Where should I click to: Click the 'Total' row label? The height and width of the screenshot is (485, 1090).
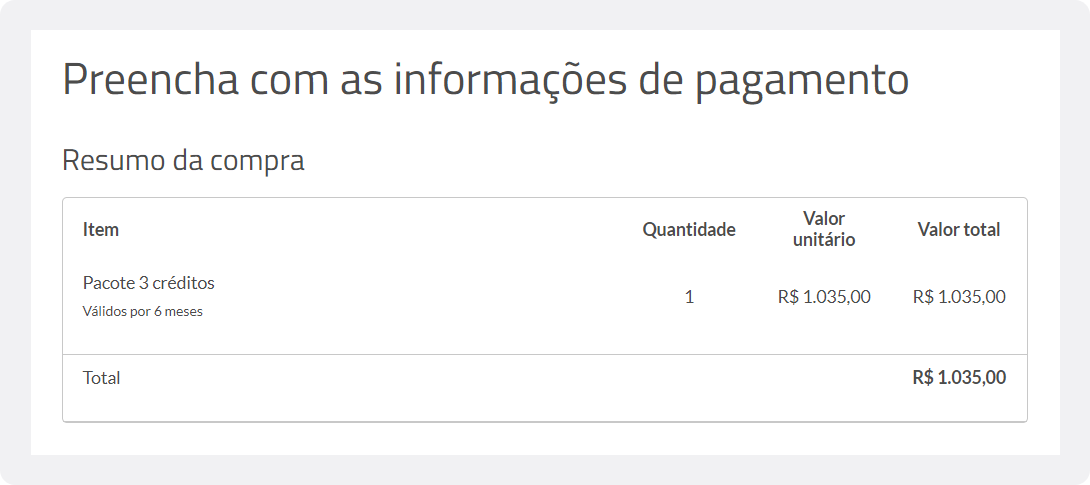point(101,378)
